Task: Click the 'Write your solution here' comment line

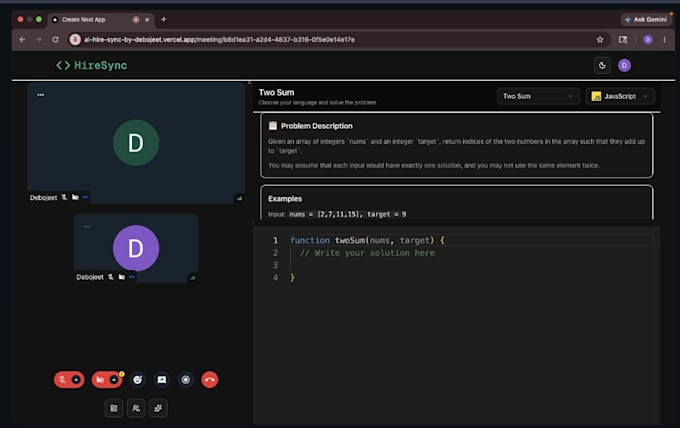Action: [x=367, y=253]
